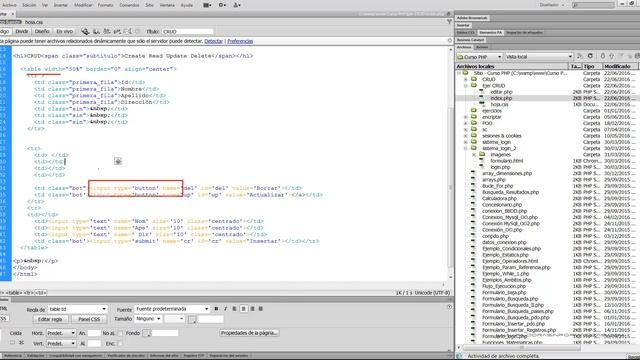
Task: Click the refresh icon in Files panel
Action: [x=590, y=56]
